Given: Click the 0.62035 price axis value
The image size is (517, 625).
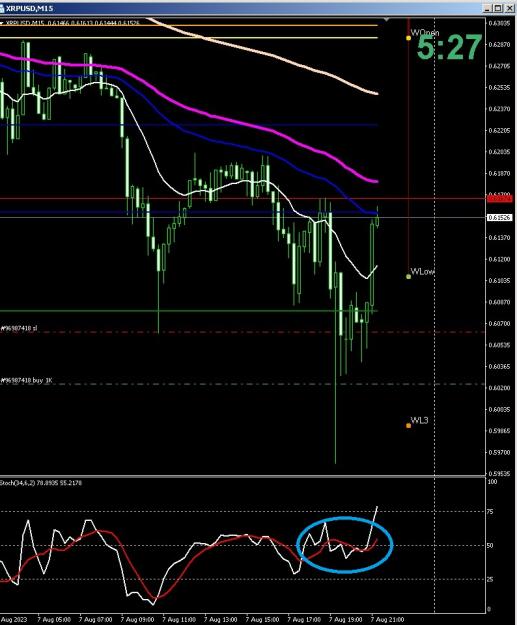Looking at the screenshot, I should (x=499, y=152).
